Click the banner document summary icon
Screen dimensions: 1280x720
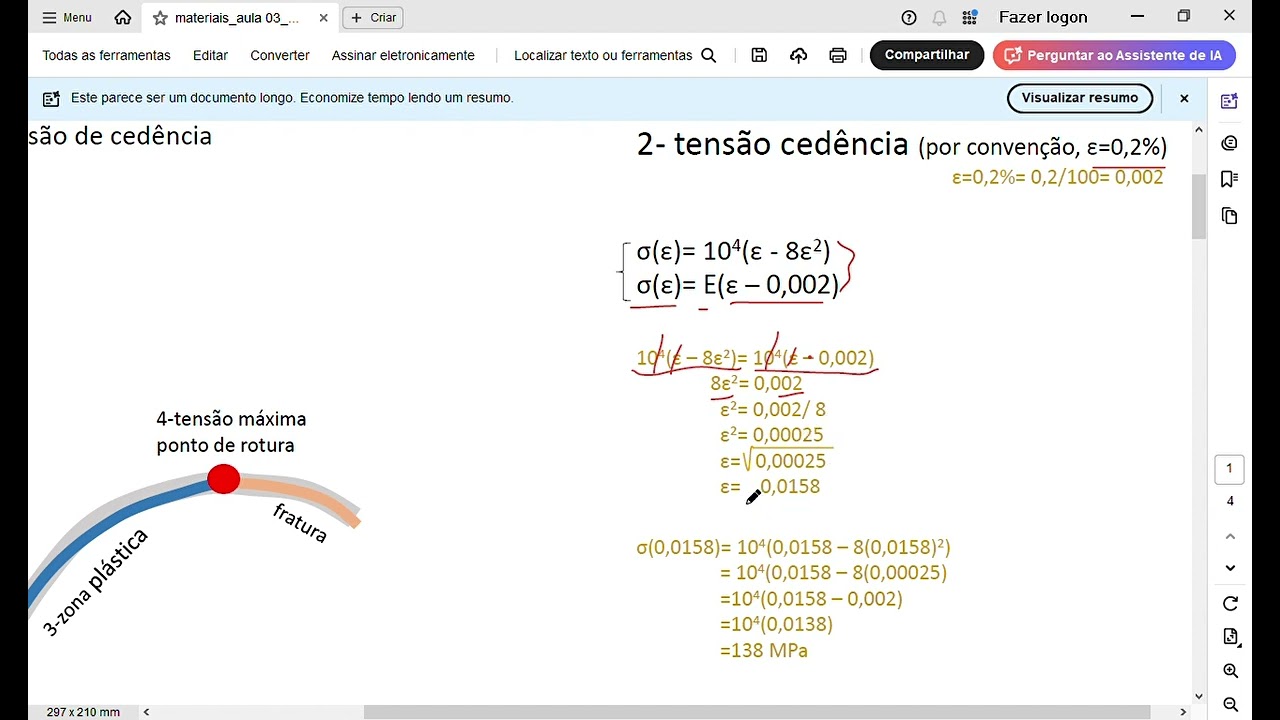coord(51,98)
